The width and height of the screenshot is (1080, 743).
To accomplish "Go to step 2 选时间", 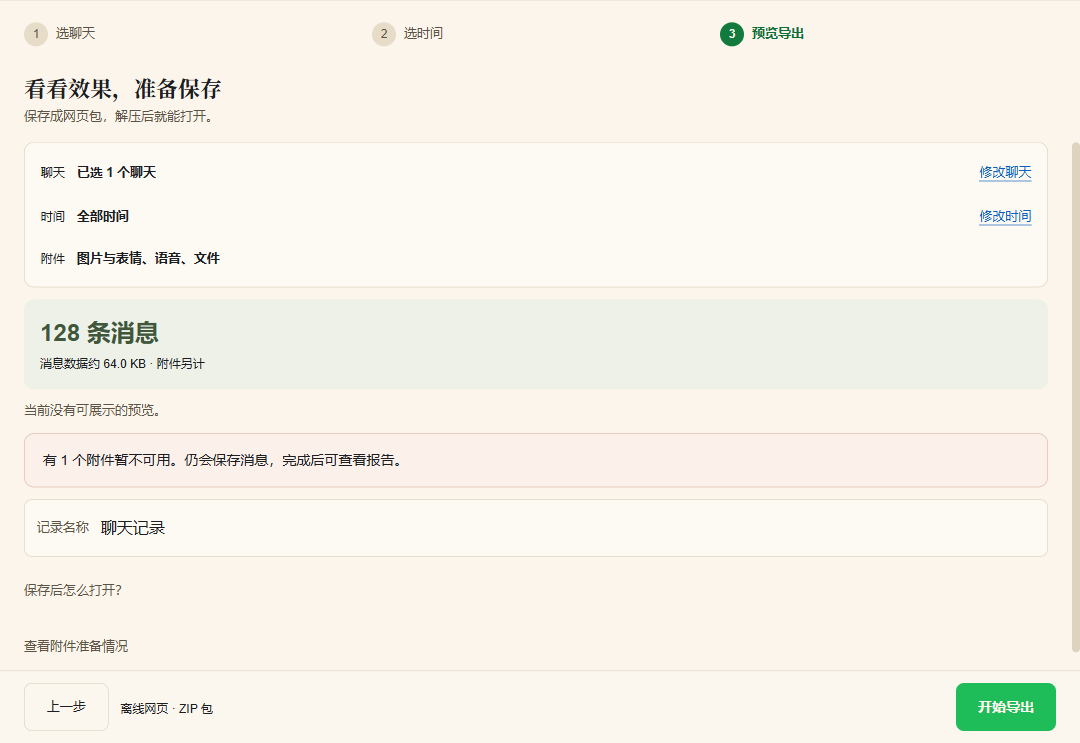I will pyautogui.click(x=408, y=34).
